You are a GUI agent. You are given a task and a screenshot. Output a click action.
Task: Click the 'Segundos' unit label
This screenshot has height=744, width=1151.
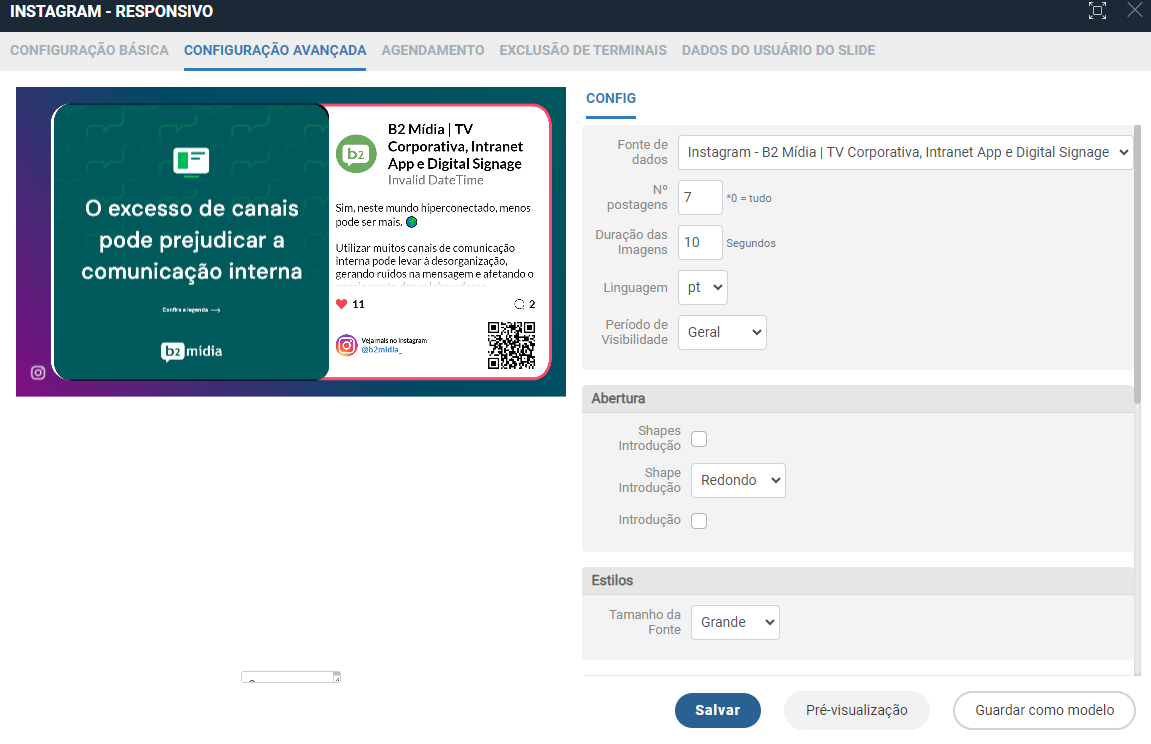point(751,243)
